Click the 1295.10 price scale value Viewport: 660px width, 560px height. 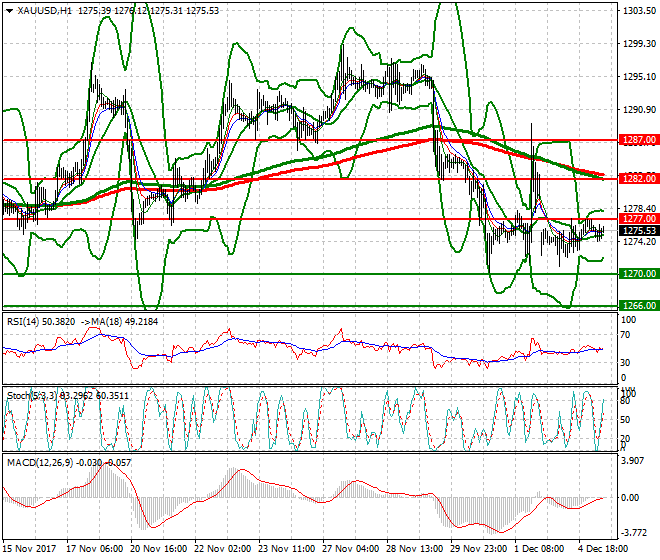click(639, 77)
